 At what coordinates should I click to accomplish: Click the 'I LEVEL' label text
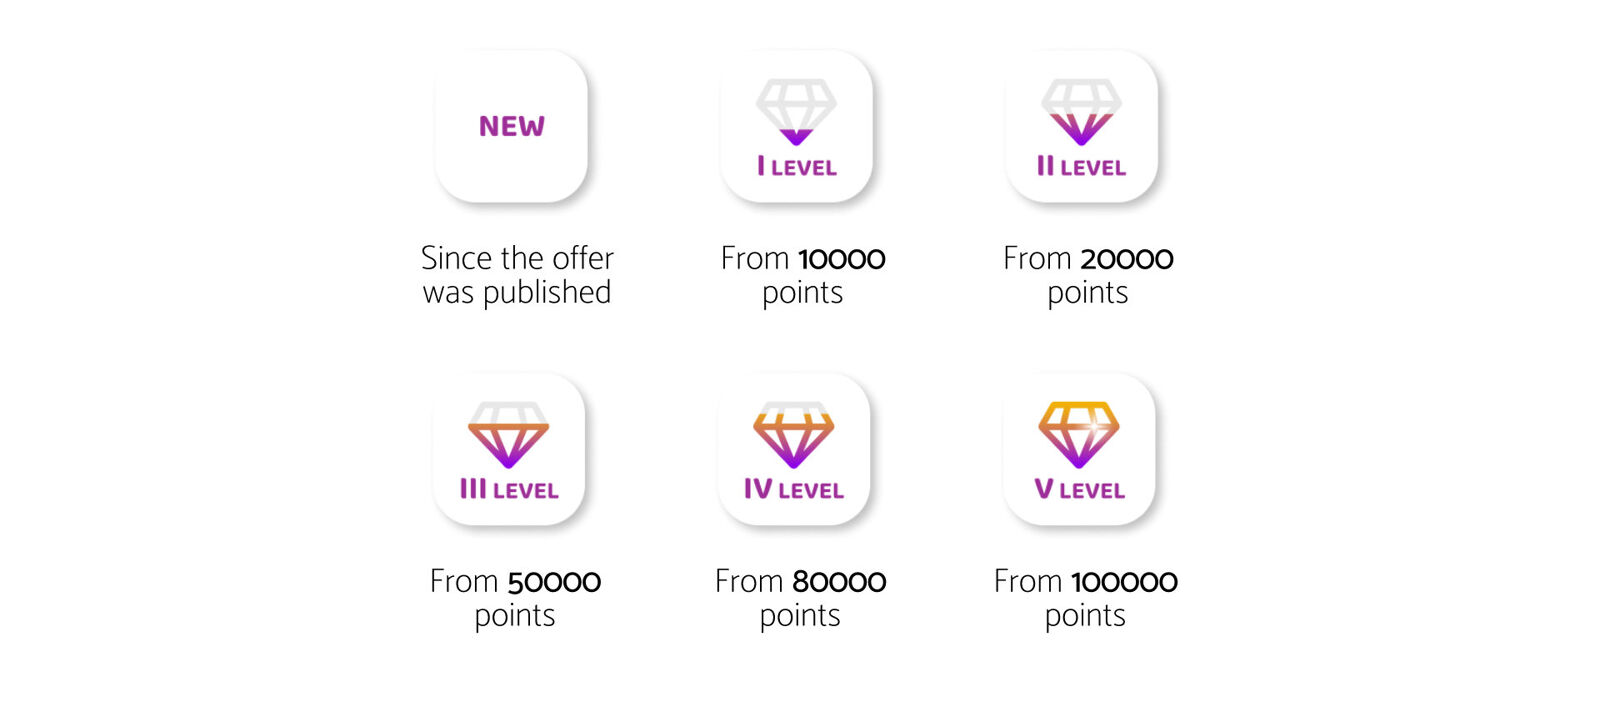(797, 167)
